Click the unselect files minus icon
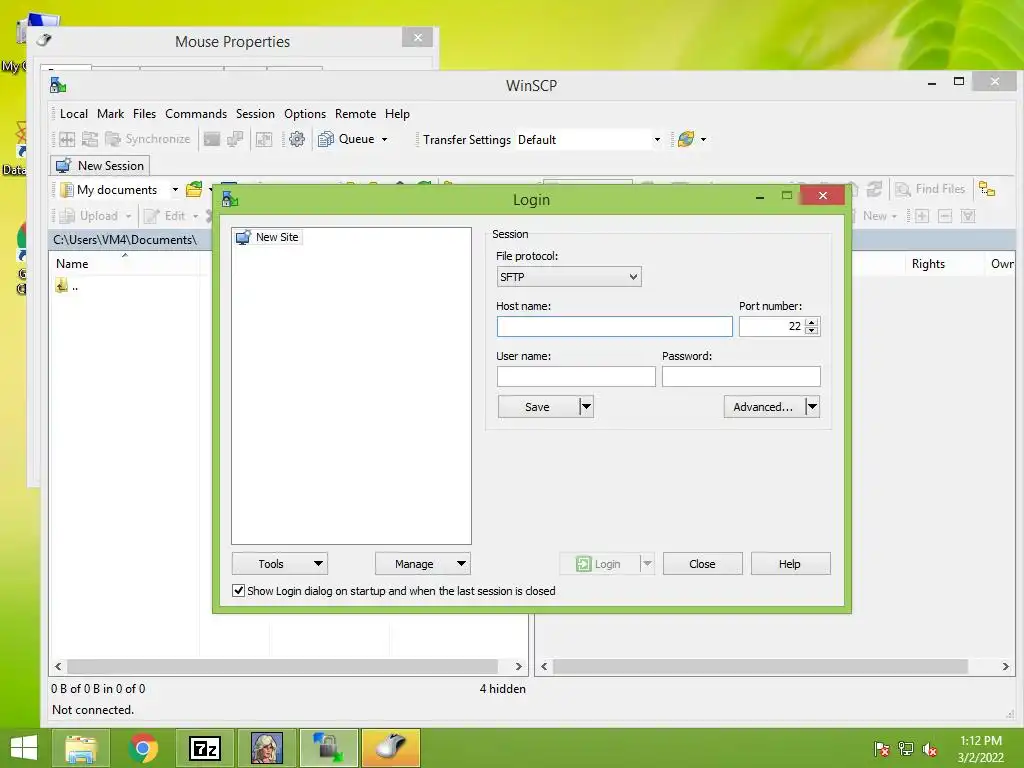The width and height of the screenshot is (1024, 768). [x=945, y=216]
